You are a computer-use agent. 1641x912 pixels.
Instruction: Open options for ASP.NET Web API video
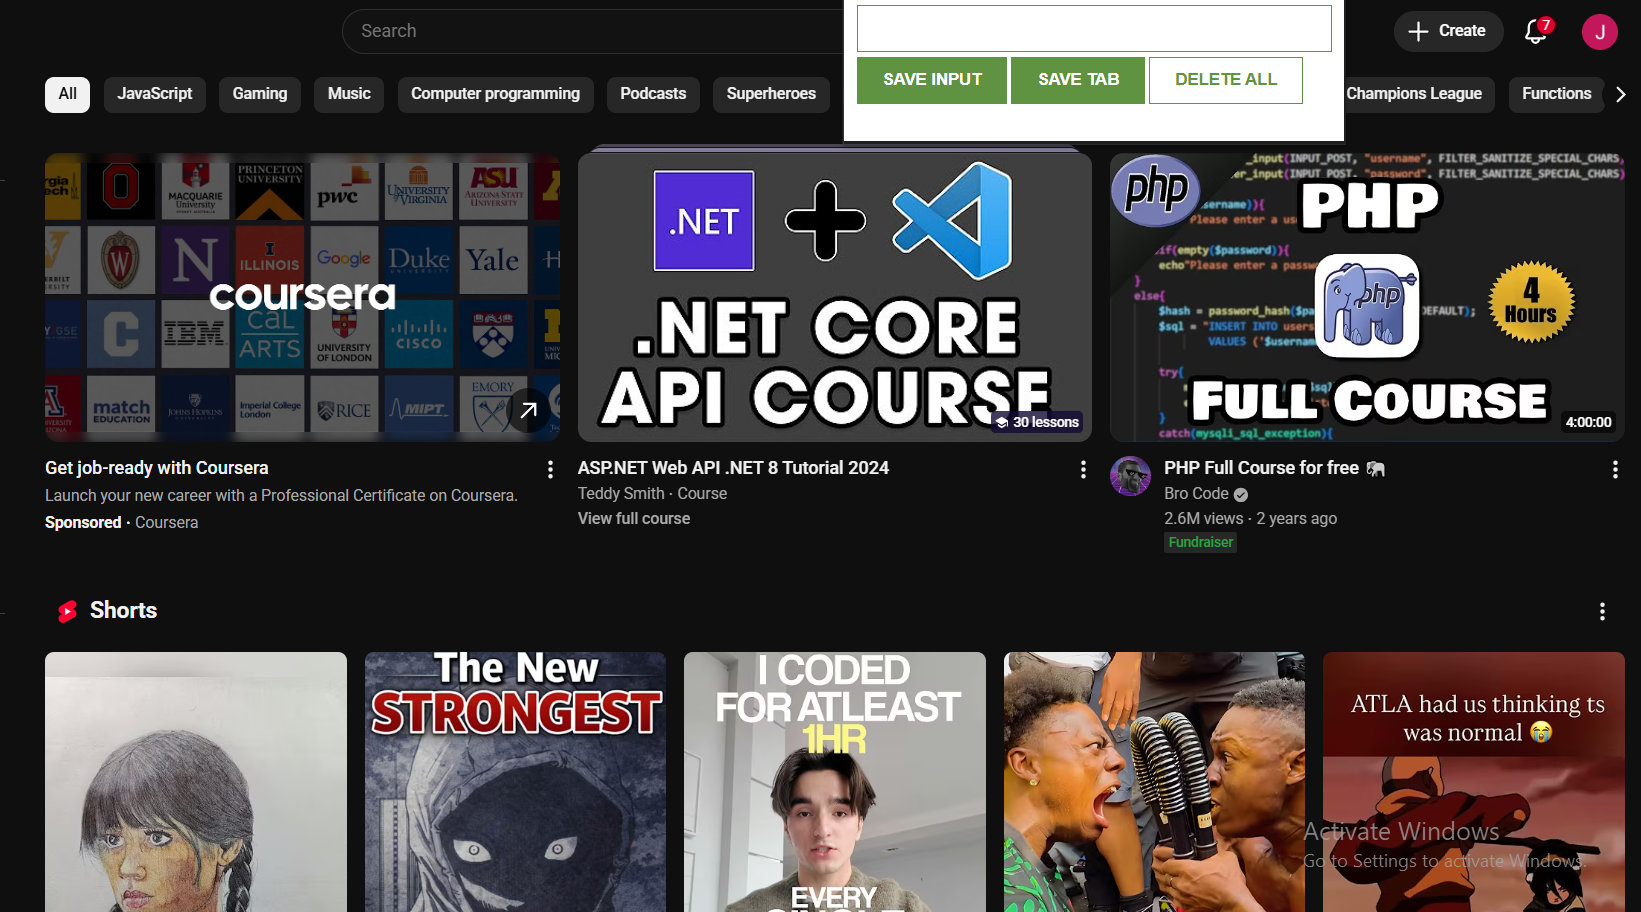(1083, 469)
